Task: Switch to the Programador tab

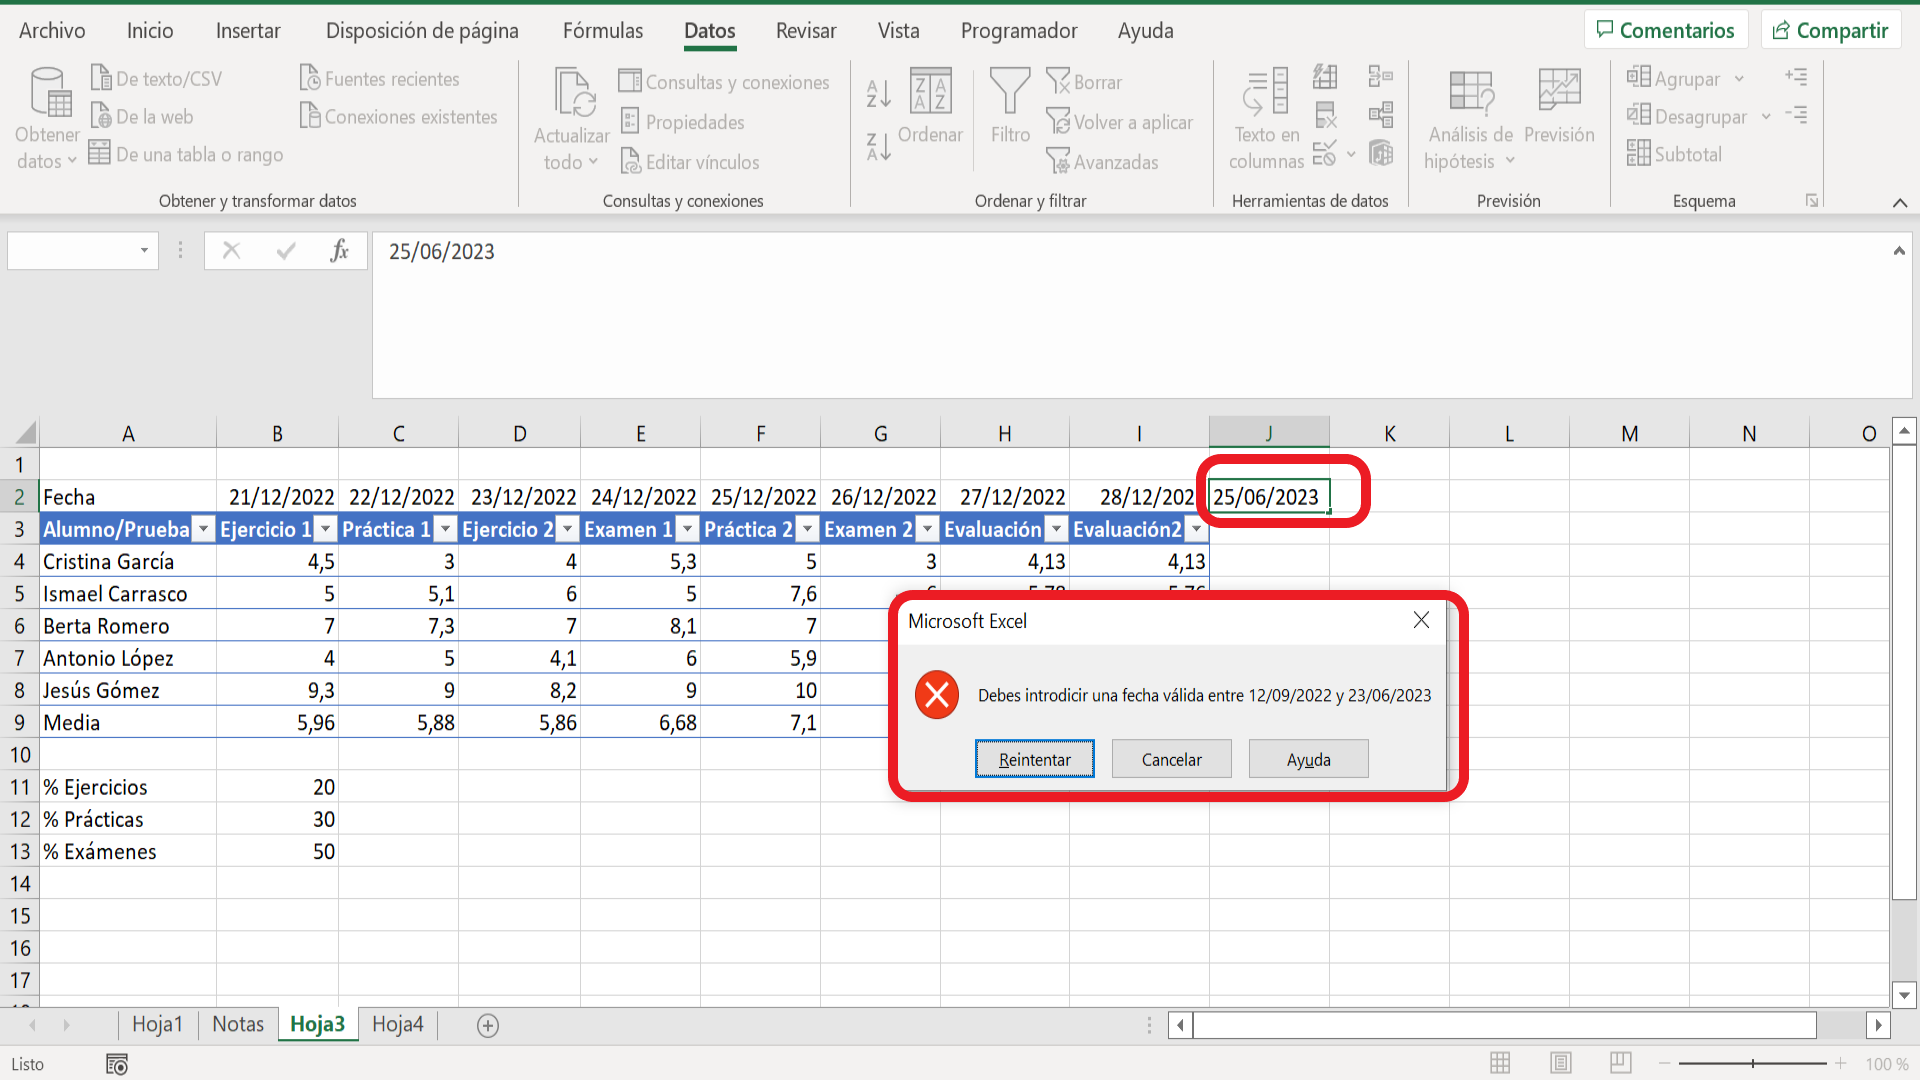Action: coord(1019,31)
